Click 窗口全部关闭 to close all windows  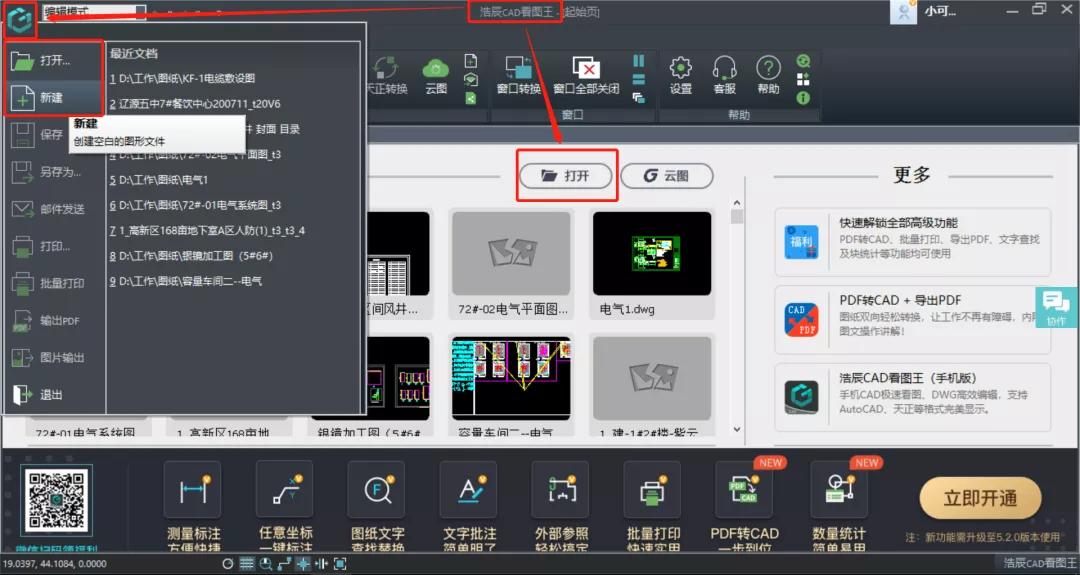(586, 75)
